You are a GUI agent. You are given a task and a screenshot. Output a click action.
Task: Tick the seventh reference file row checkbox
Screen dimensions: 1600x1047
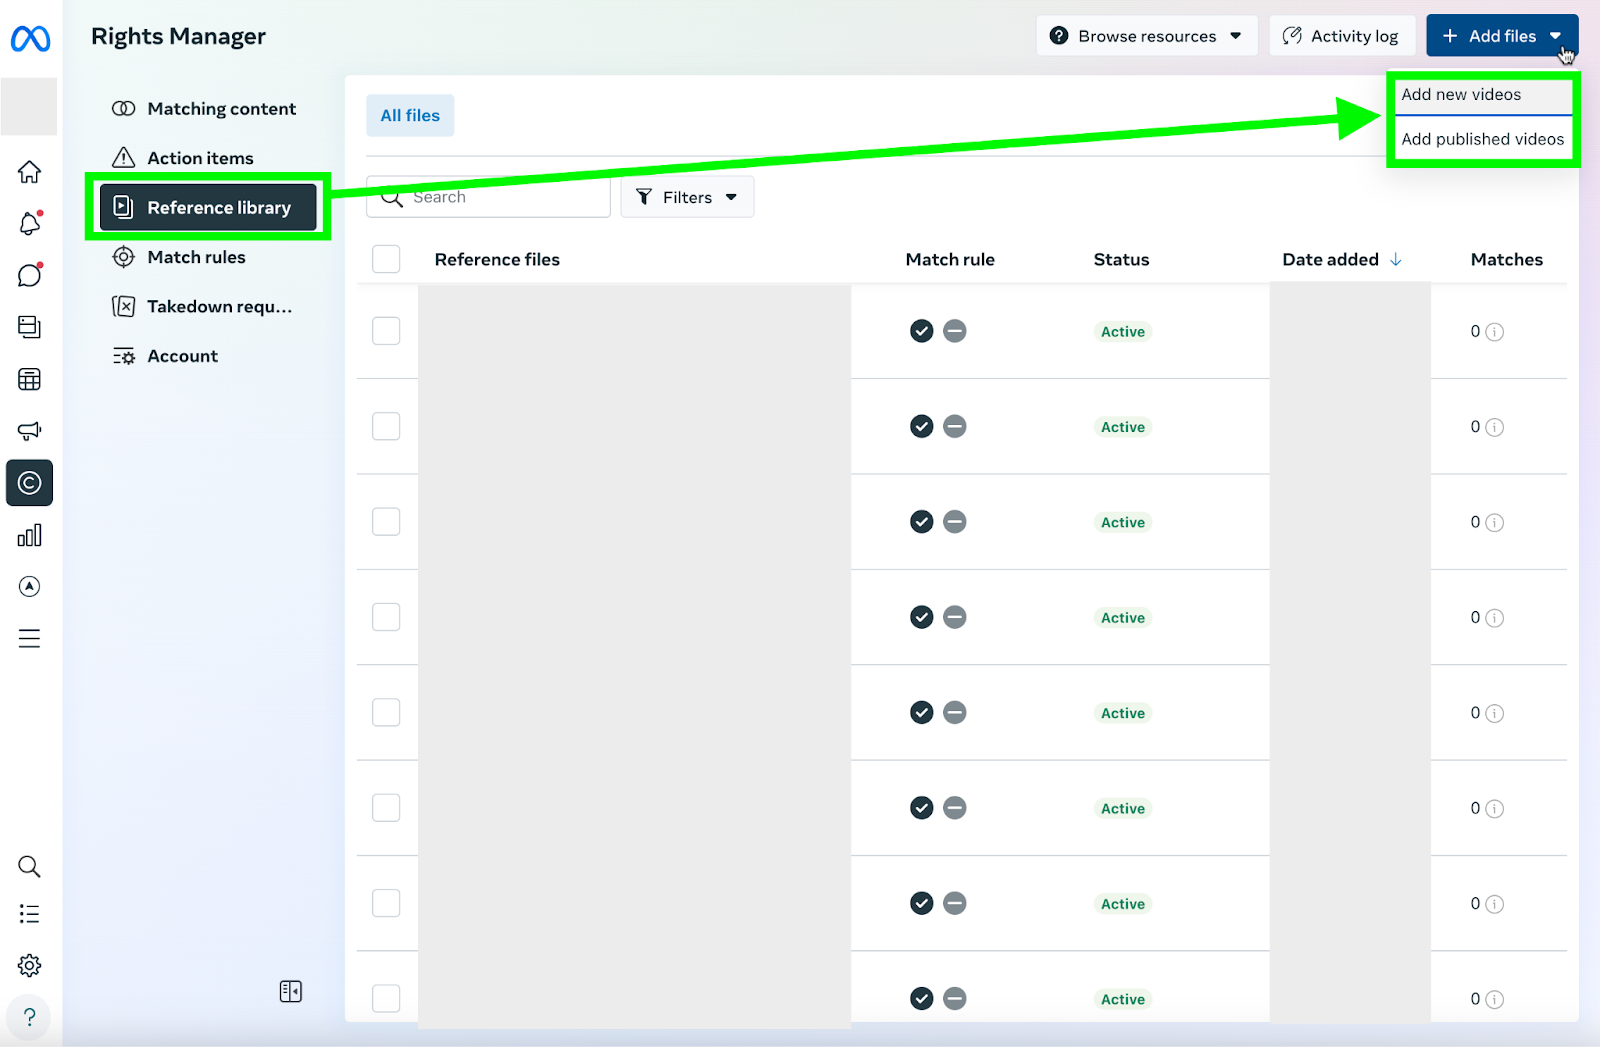click(x=386, y=903)
